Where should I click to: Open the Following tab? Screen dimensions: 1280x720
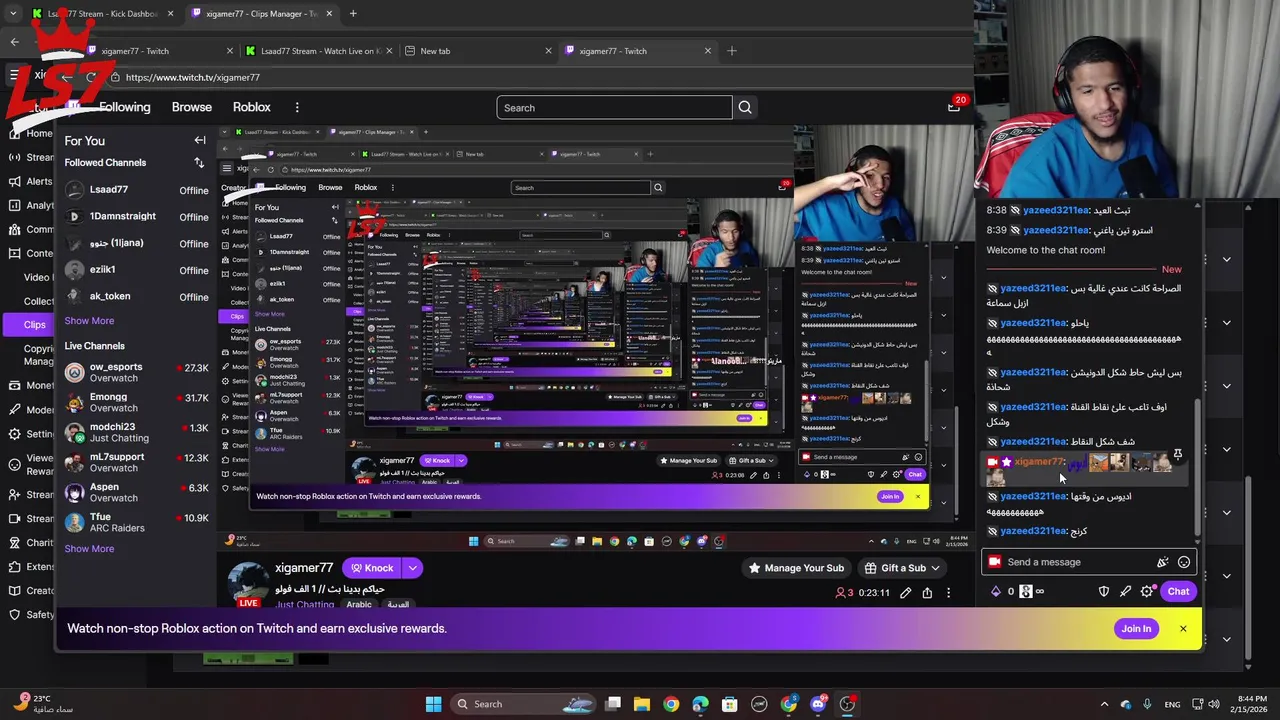coord(124,107)
